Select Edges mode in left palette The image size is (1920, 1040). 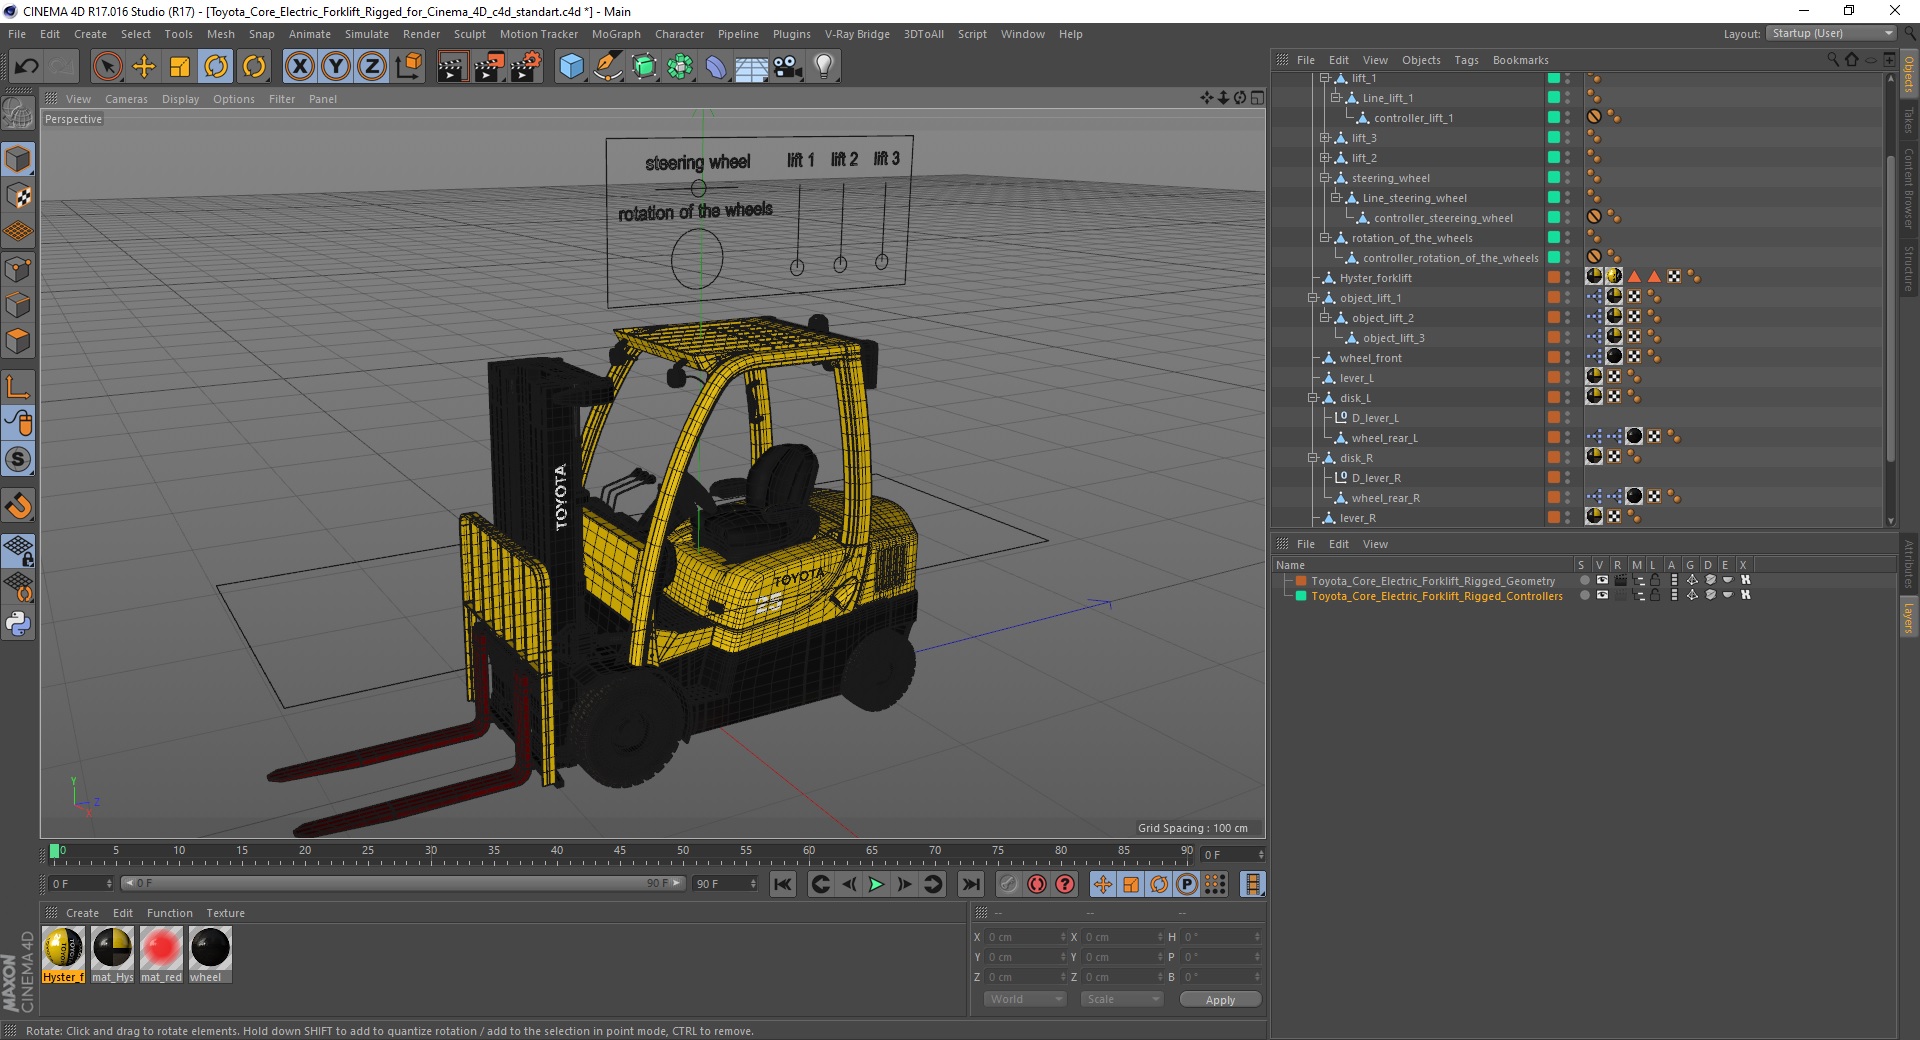point(18,305)
